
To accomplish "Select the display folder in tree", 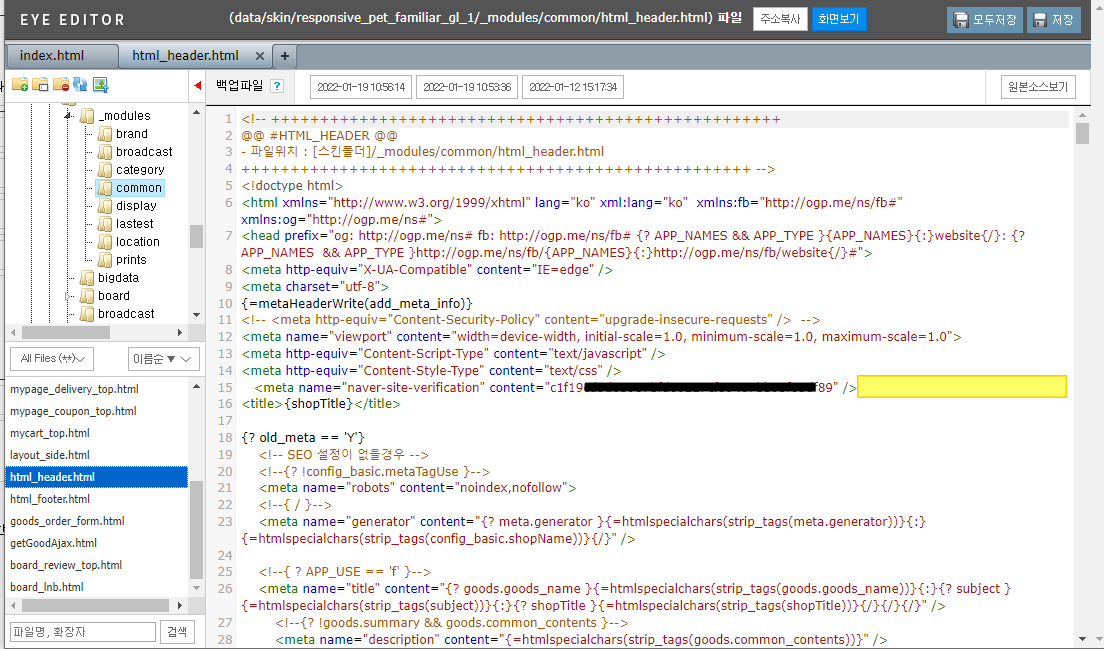I will [x=136, y=206].
